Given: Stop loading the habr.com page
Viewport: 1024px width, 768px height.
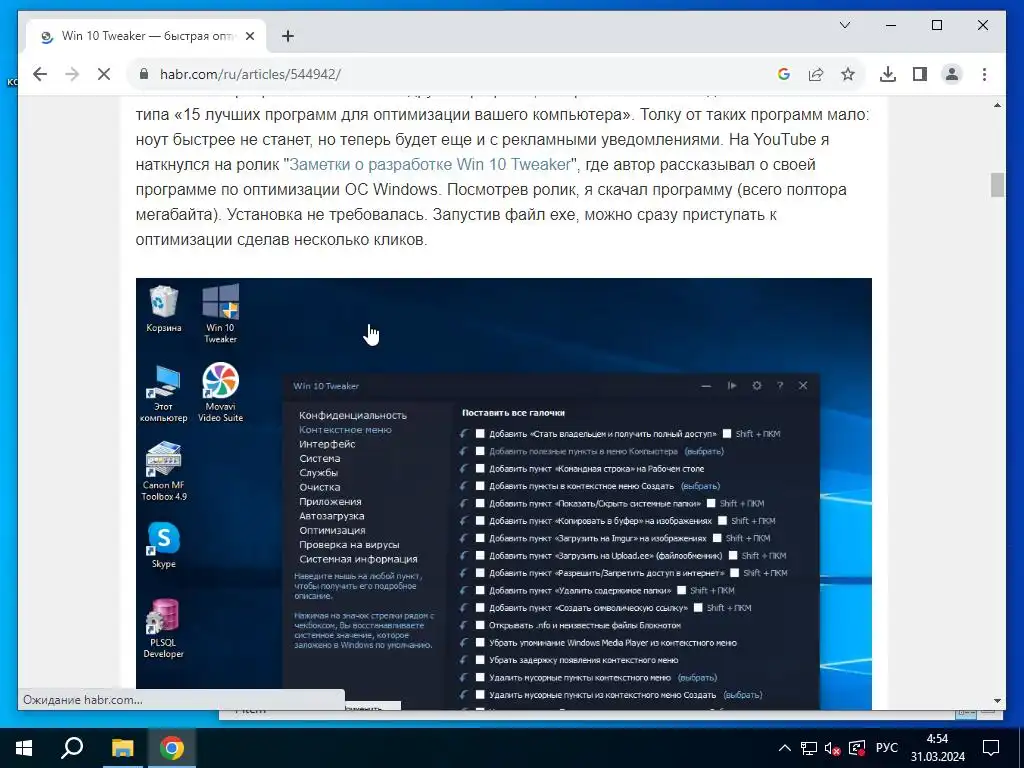Looking at the screenshot, I should pyautogui.click(x=104, y=74).
